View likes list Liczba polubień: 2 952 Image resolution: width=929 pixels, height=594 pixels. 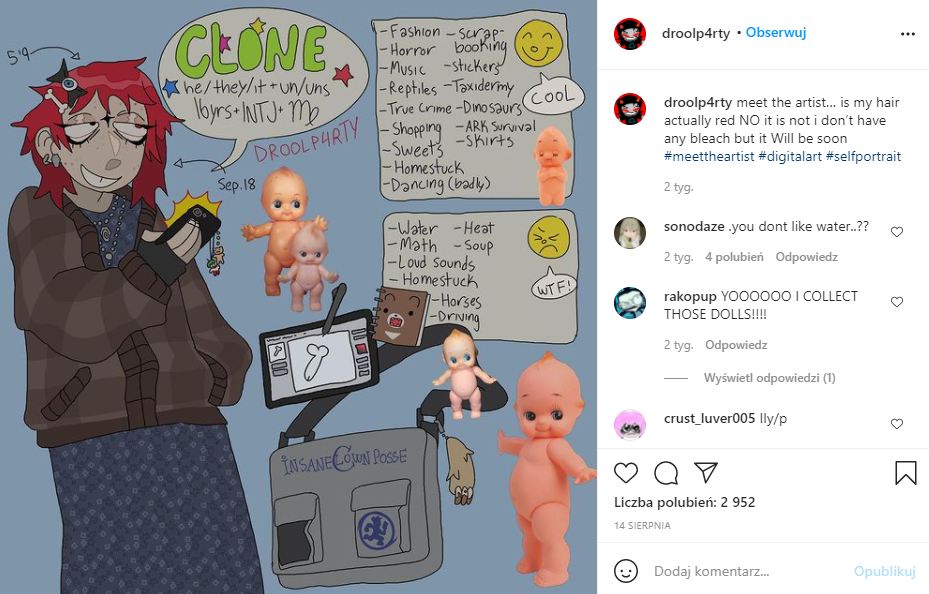click(684, 502)
